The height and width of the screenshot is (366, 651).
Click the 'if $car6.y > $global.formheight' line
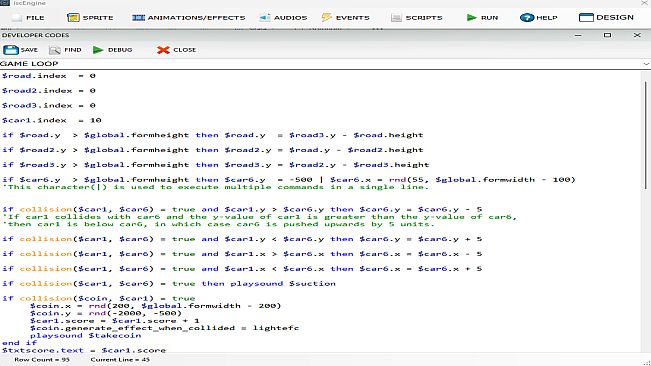(289, 180)
